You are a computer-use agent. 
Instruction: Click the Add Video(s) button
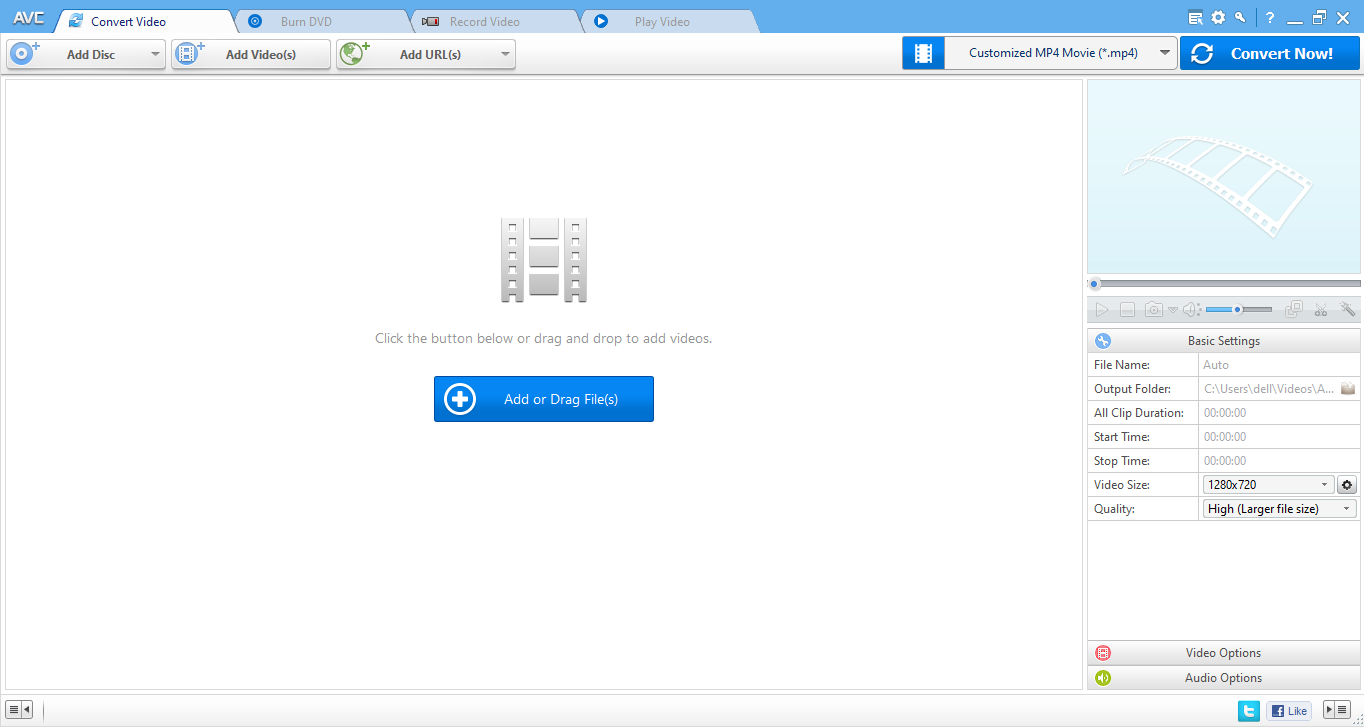click(251, 54)
